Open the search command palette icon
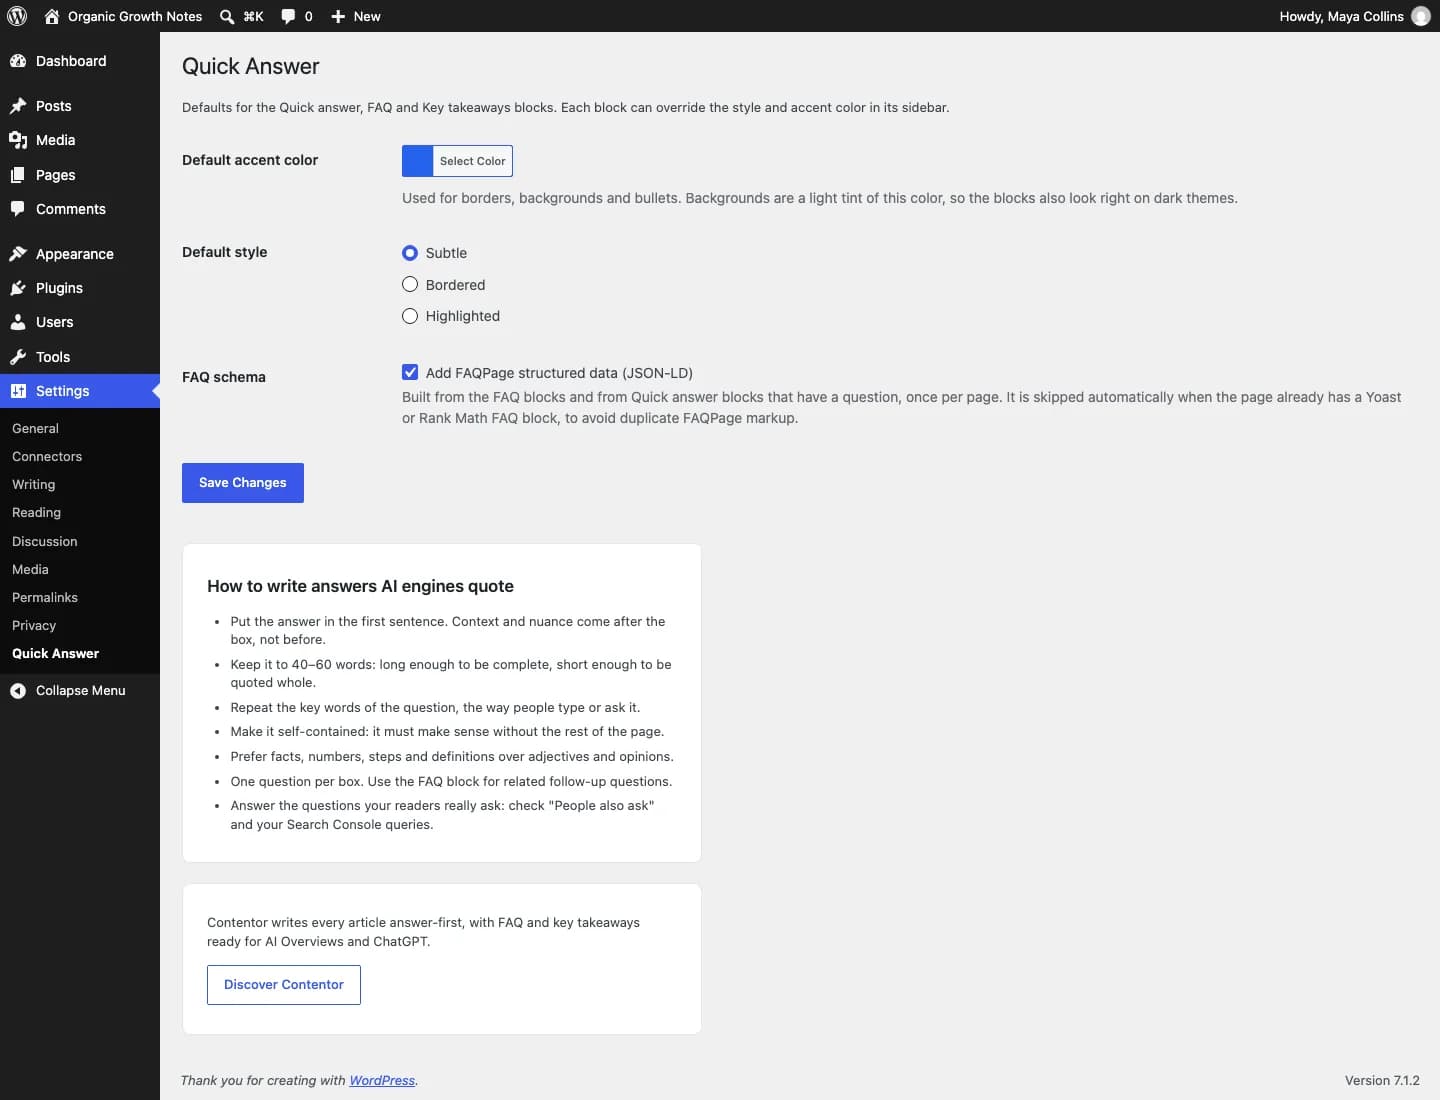This screenshot has width=1440, height=1100. point(227,16)
